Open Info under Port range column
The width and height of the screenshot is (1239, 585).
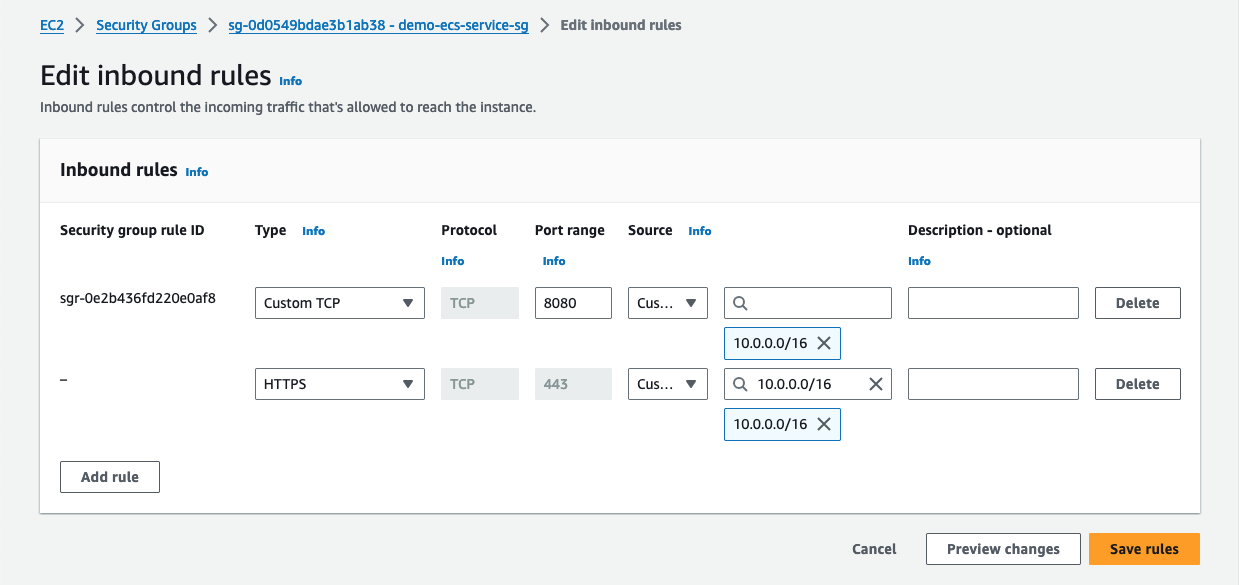coord(554,261)
